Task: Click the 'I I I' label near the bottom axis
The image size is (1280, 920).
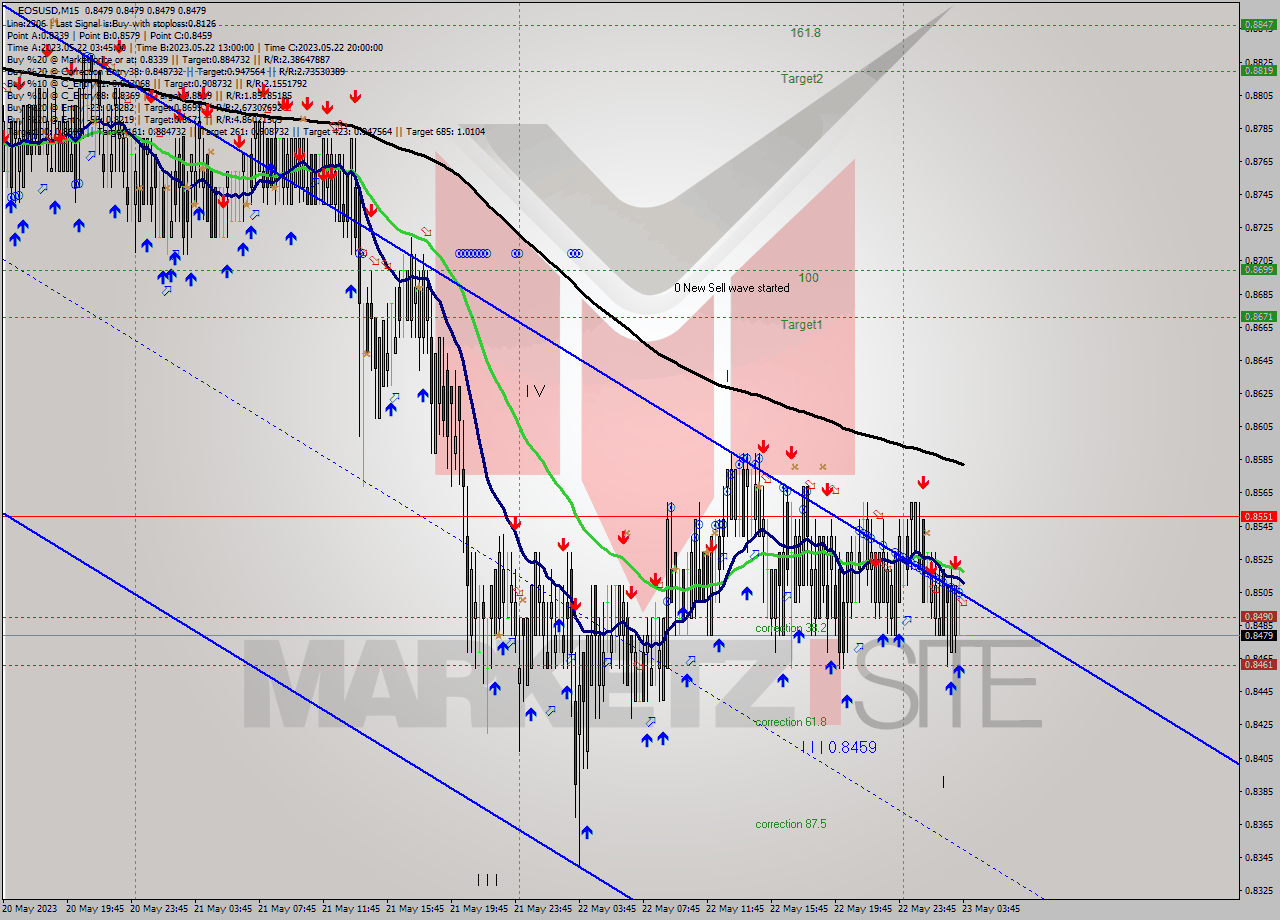Action: click(487, 880)
